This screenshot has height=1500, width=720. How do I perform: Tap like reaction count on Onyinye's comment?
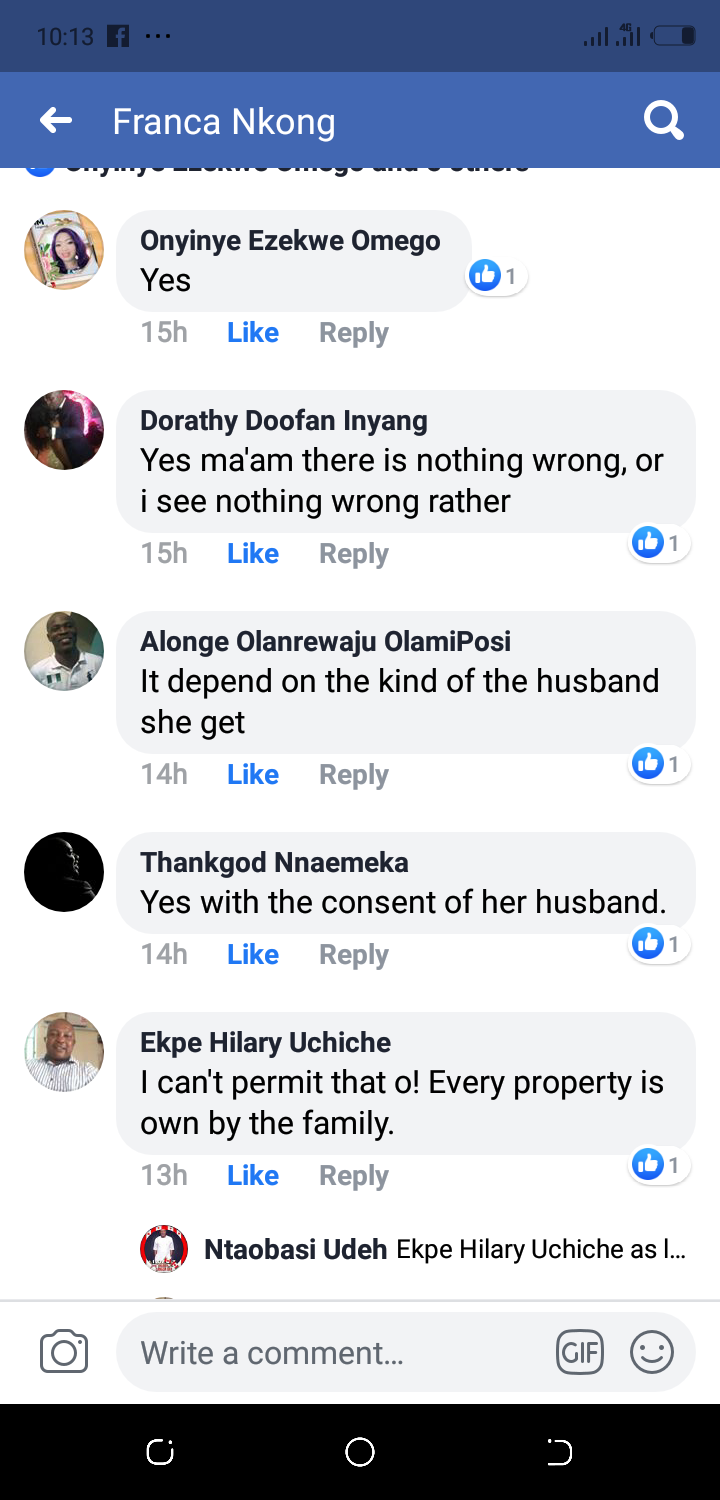497,275
